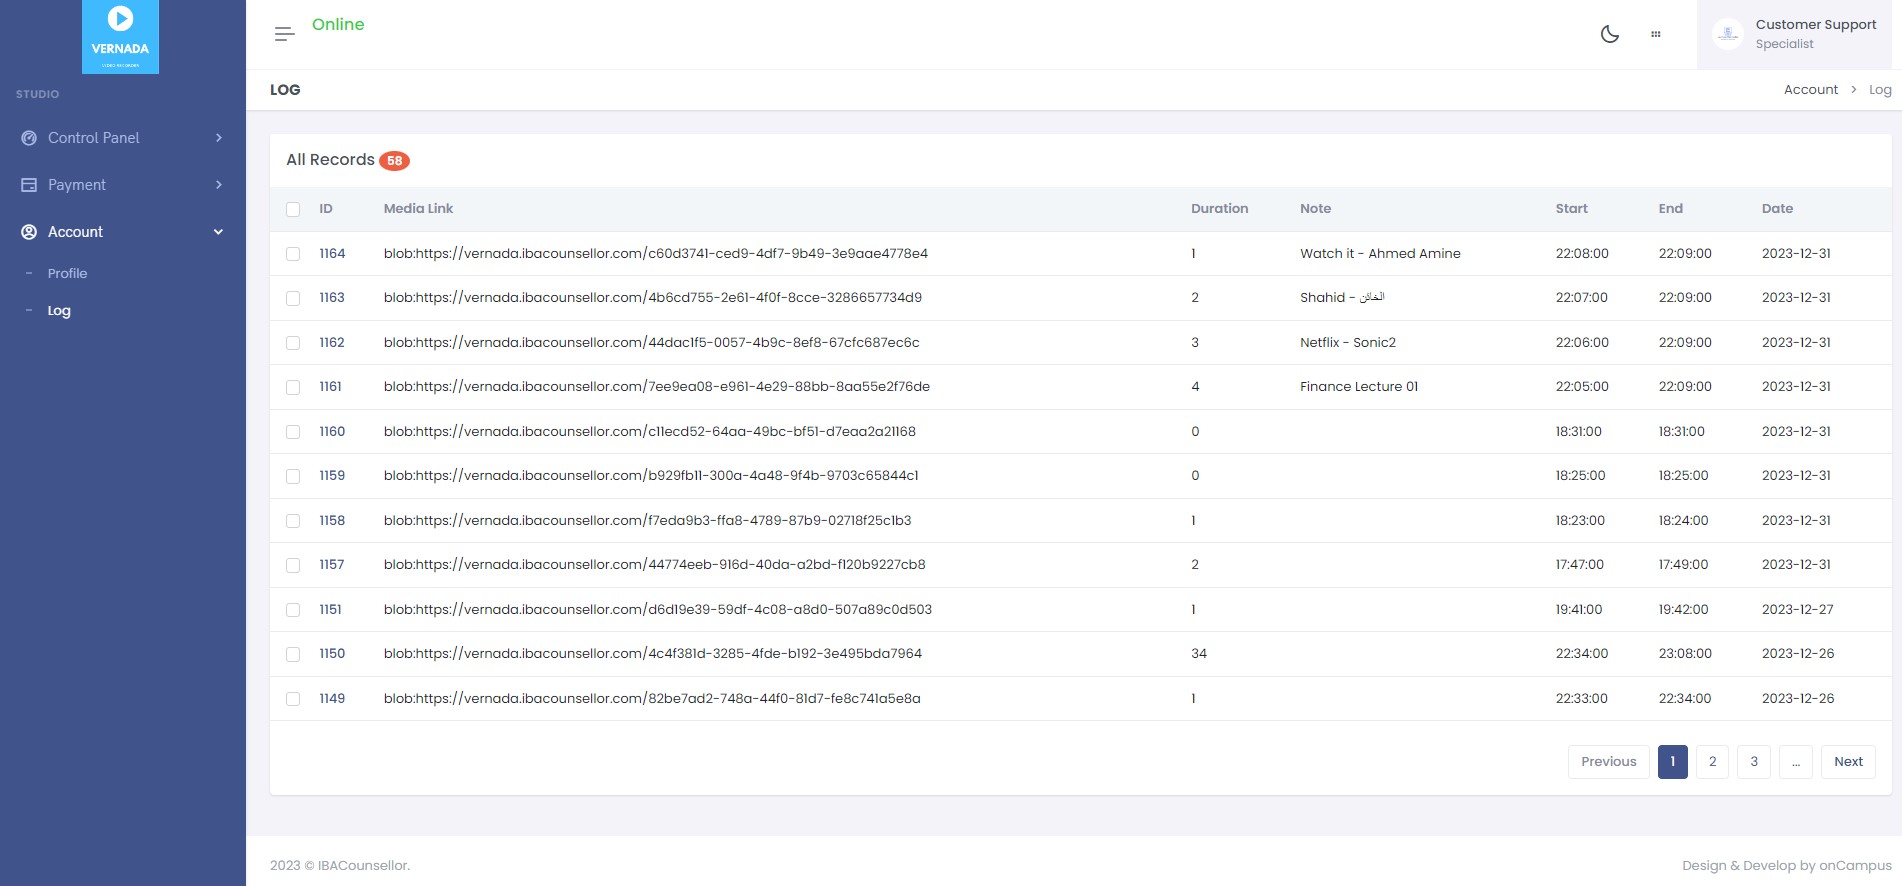Toggle the sidebar hamburger menu icon
The width and height of the screenshot is (1902, 886).
pyautogui.click(x=284, y=34)
